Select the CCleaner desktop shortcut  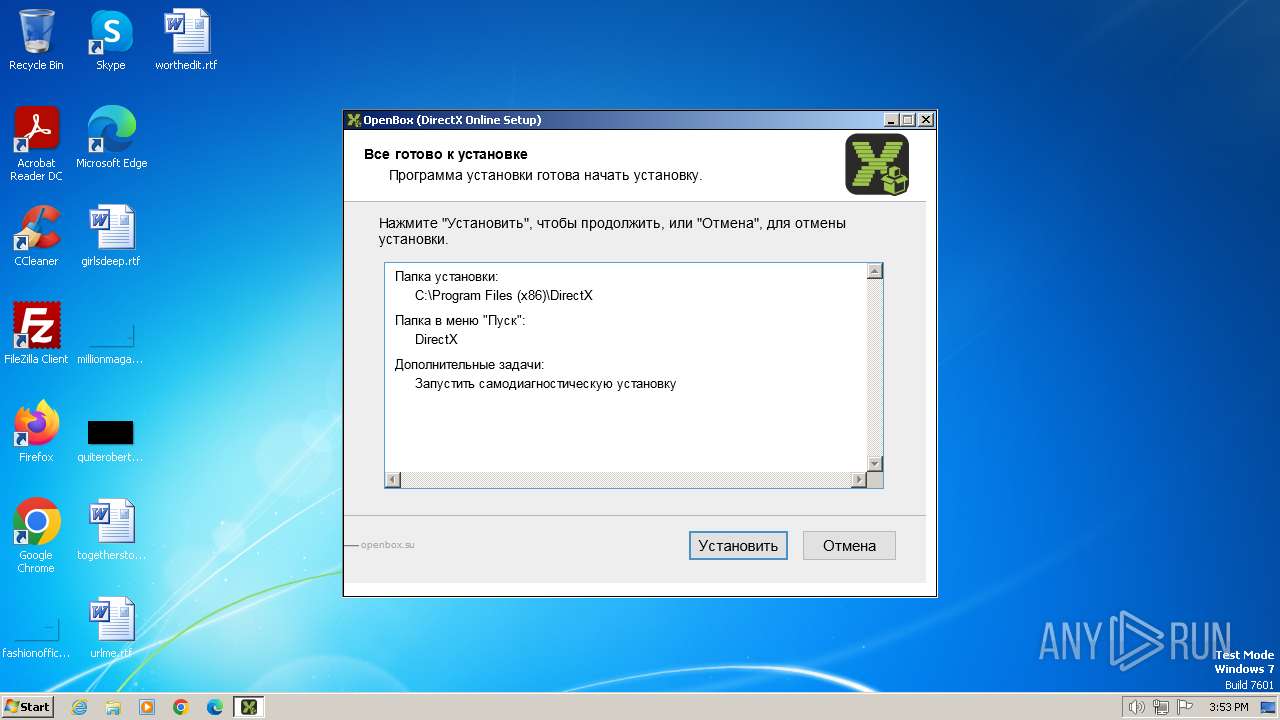pos(36,235)
